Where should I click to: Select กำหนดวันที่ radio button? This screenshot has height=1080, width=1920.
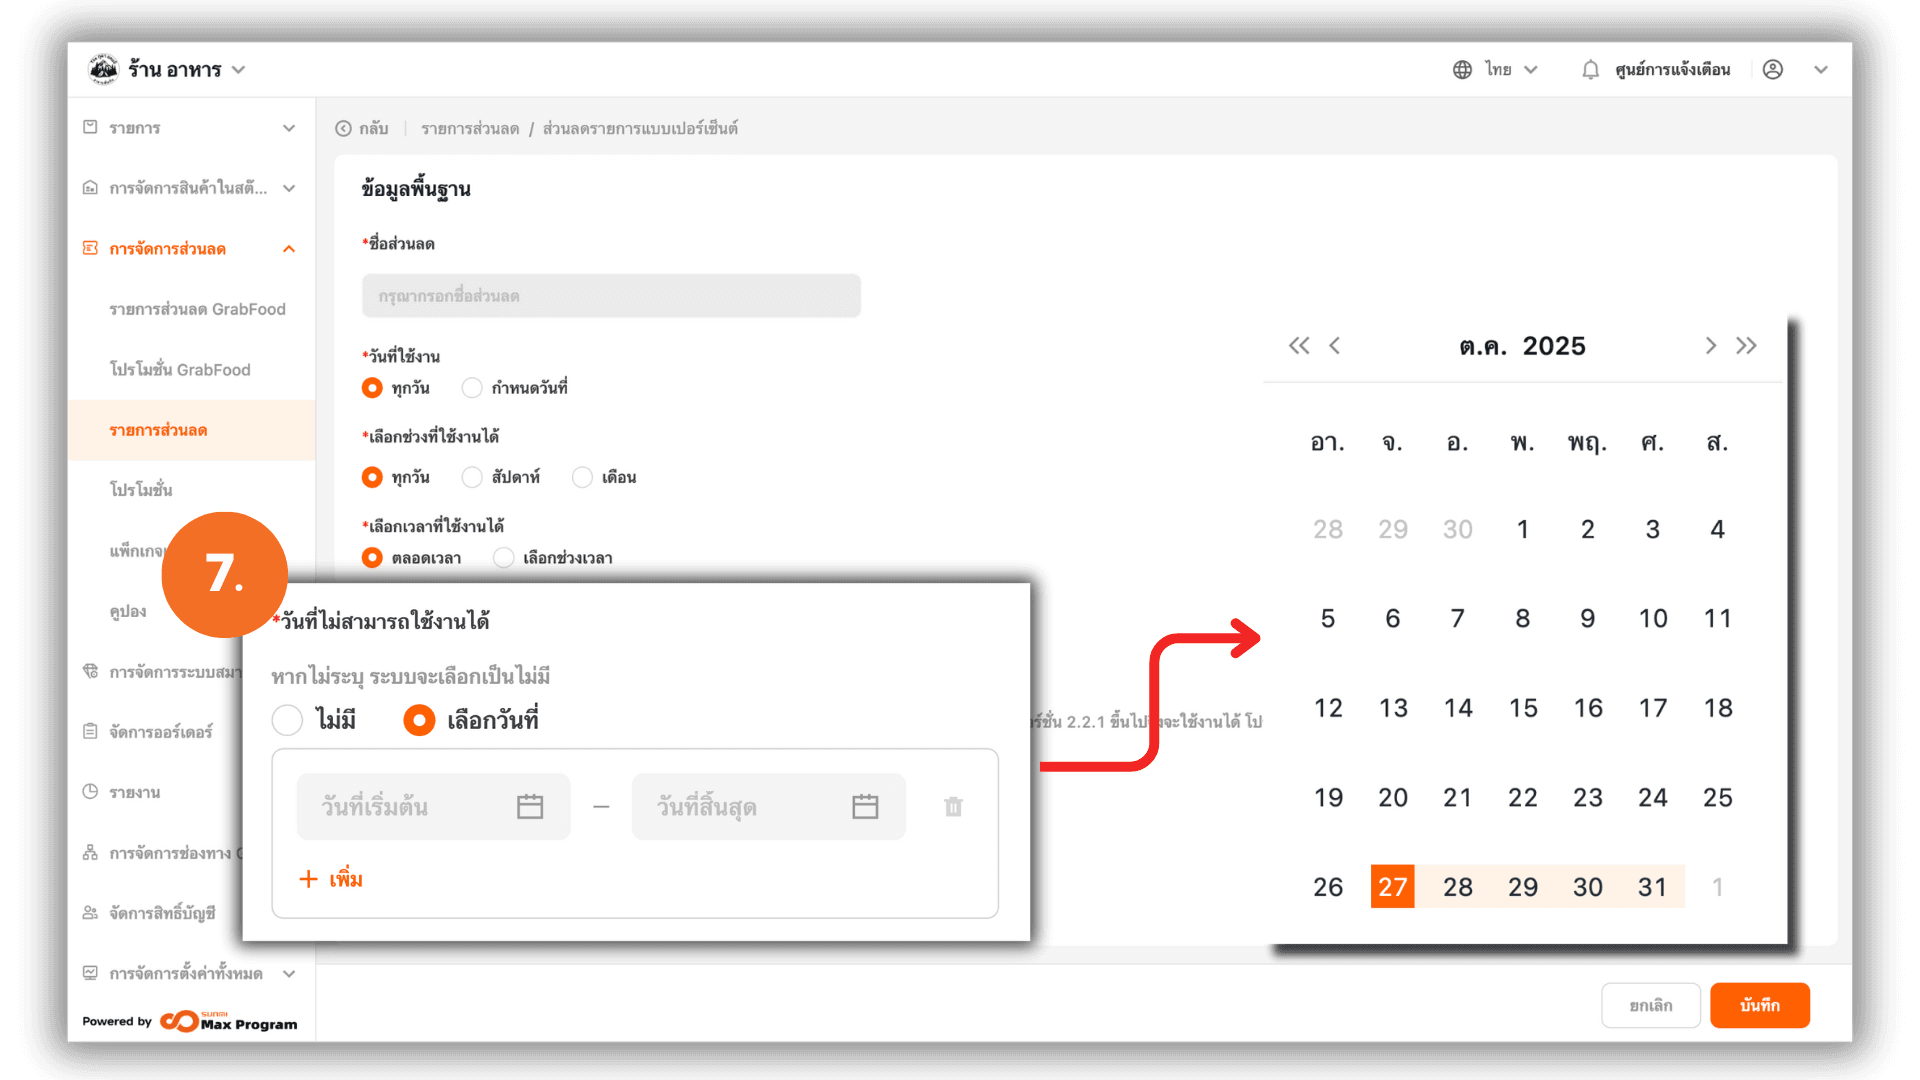click(472, 388)
